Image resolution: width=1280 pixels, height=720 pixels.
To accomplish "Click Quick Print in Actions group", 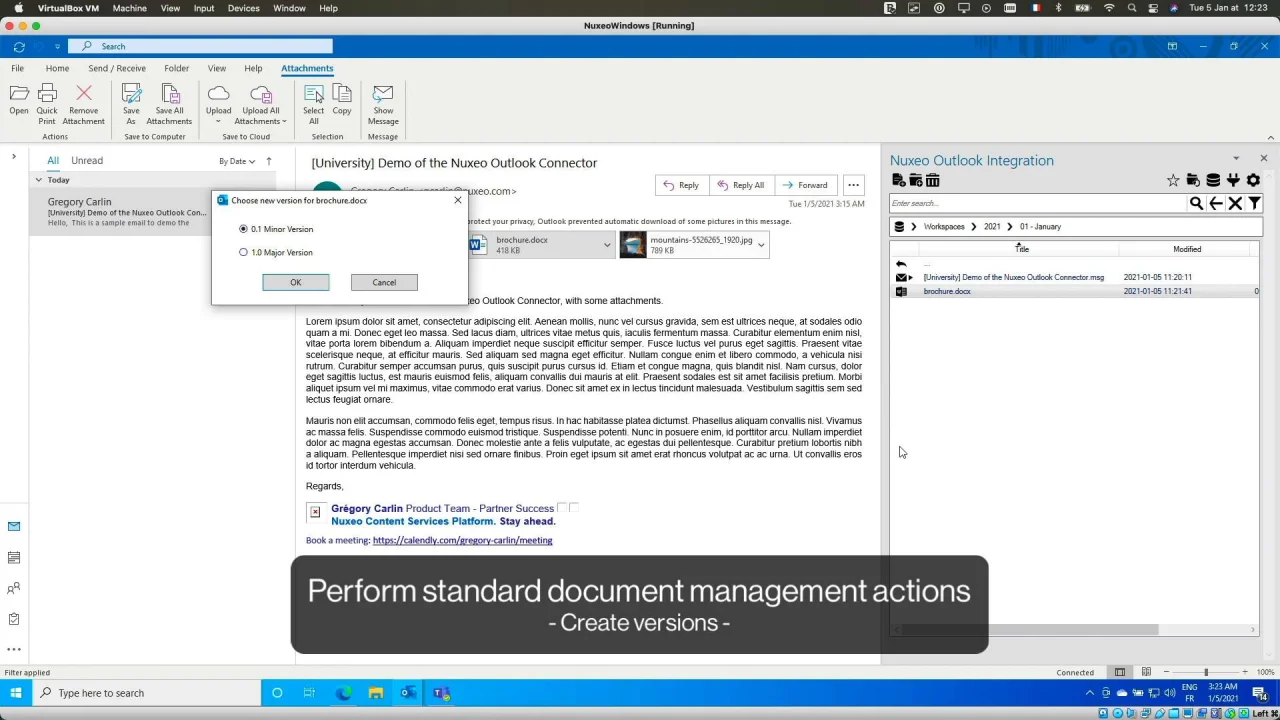I will (47, 105).
